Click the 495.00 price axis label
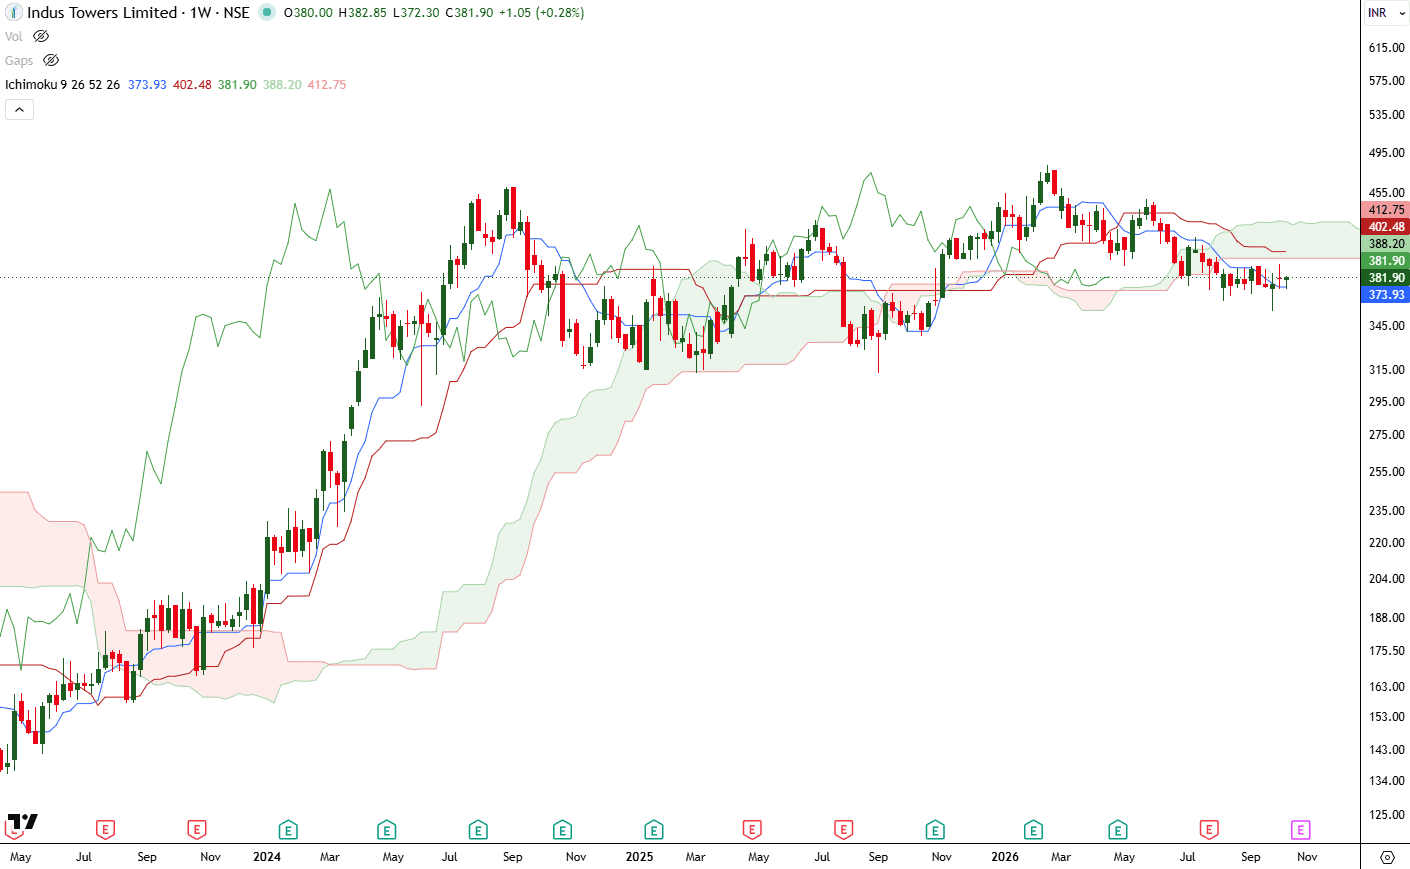The height and width of the screenshot is (869, 1410). tap(1386, 153)
